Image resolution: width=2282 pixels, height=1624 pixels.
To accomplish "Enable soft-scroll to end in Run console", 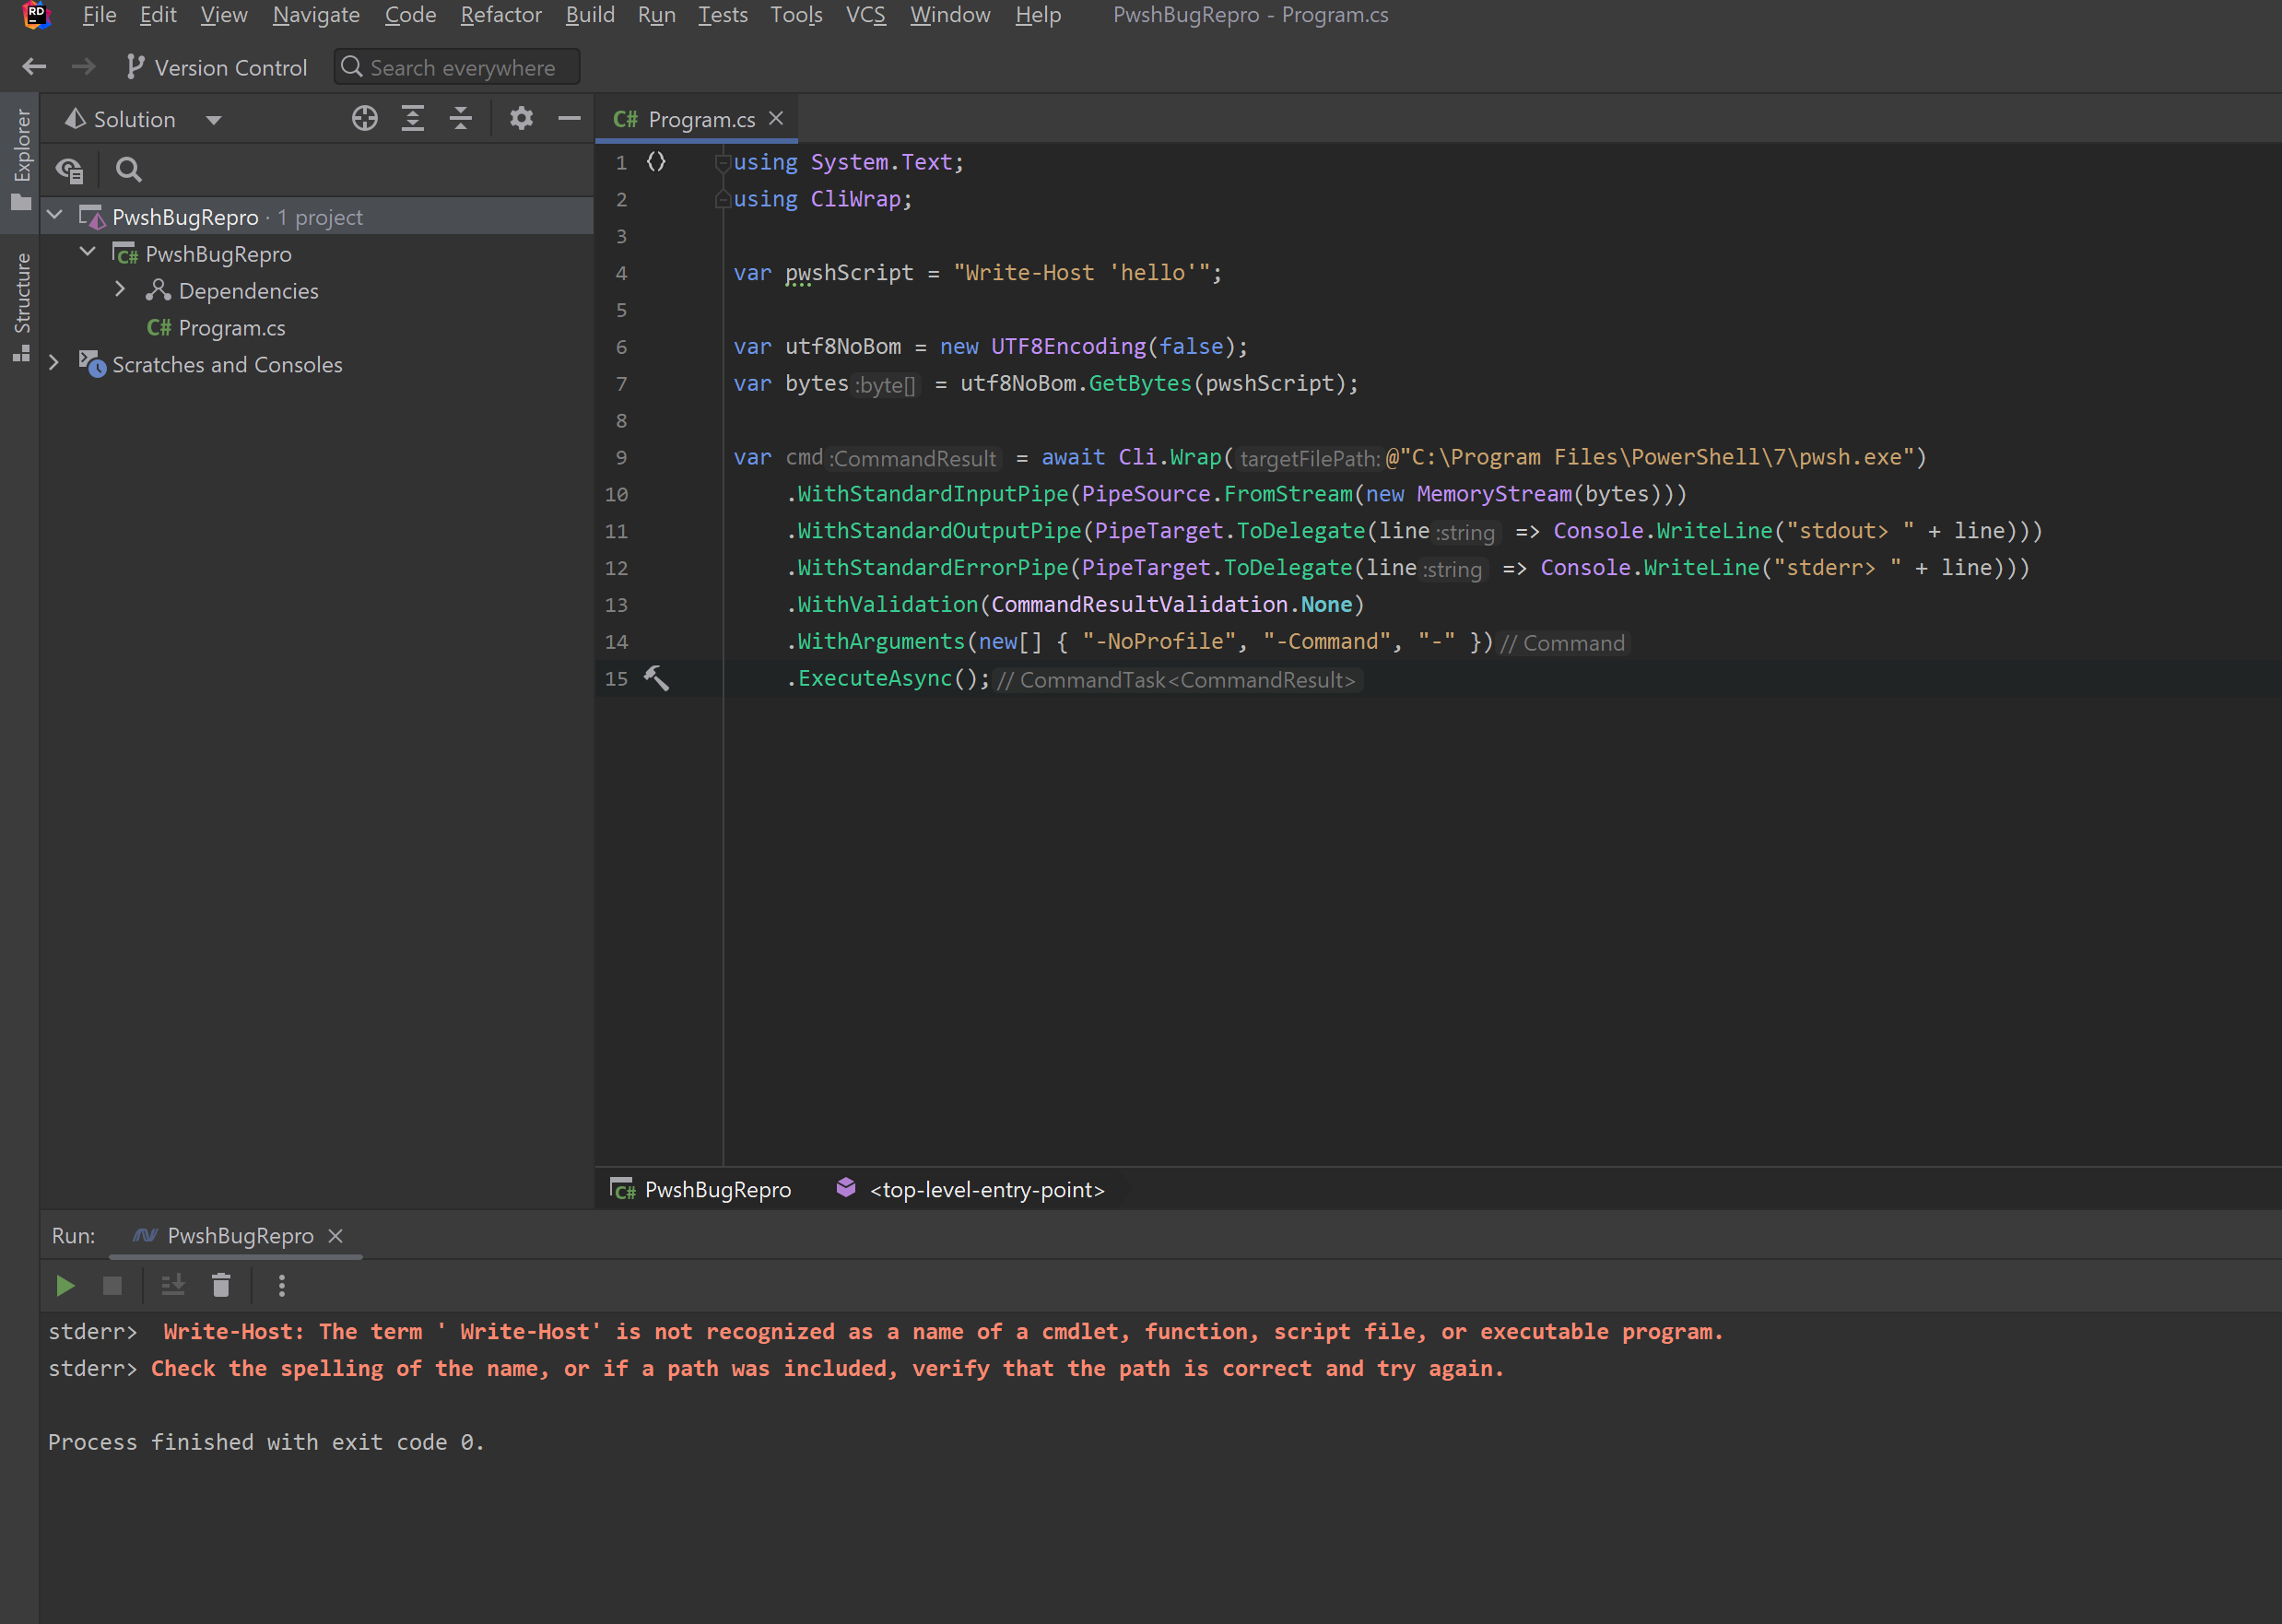I will click(172, 1286).
